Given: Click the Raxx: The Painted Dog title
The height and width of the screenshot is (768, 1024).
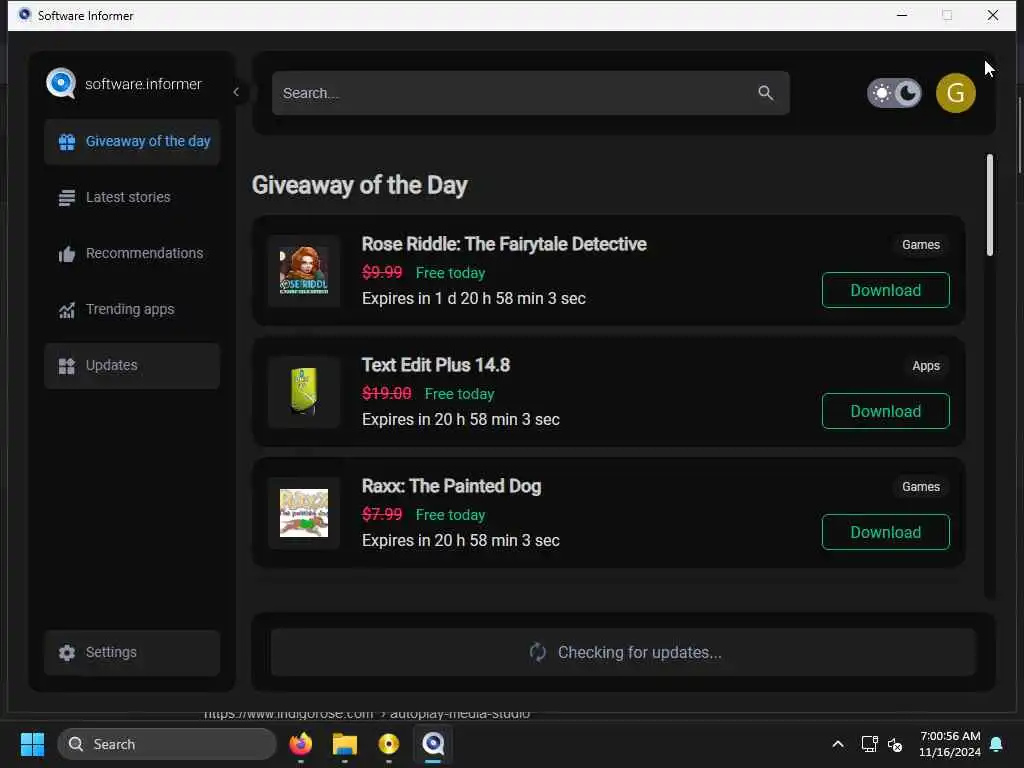Looking at the screenshot, I should pyautogui.click(x=451, y=487).
